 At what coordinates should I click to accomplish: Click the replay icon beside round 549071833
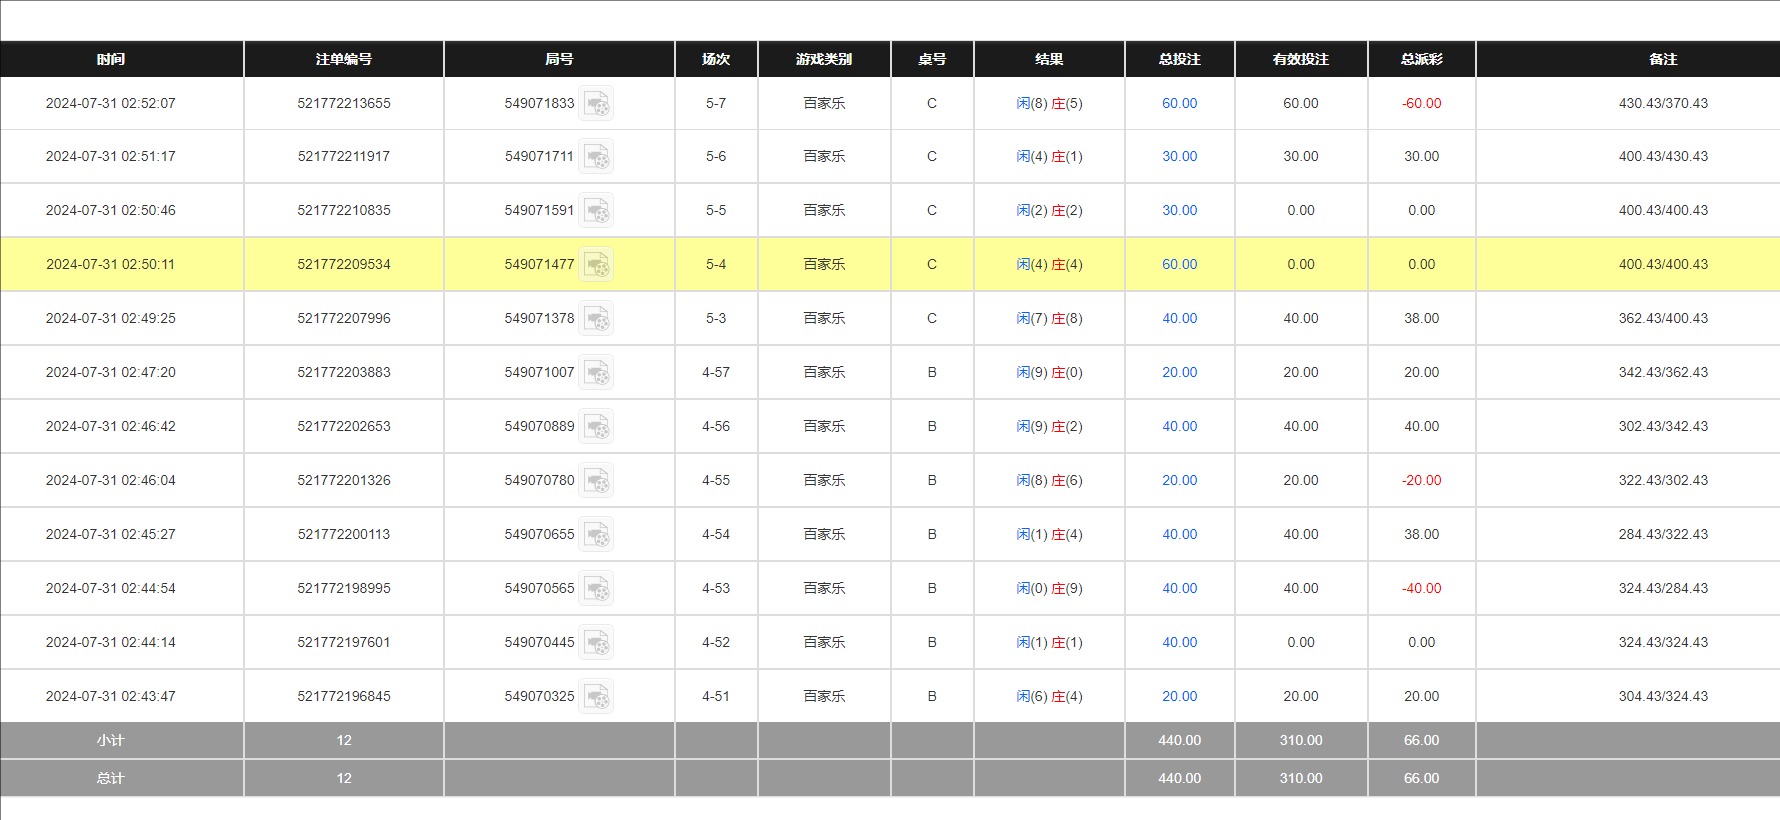(x=597, y=103)
